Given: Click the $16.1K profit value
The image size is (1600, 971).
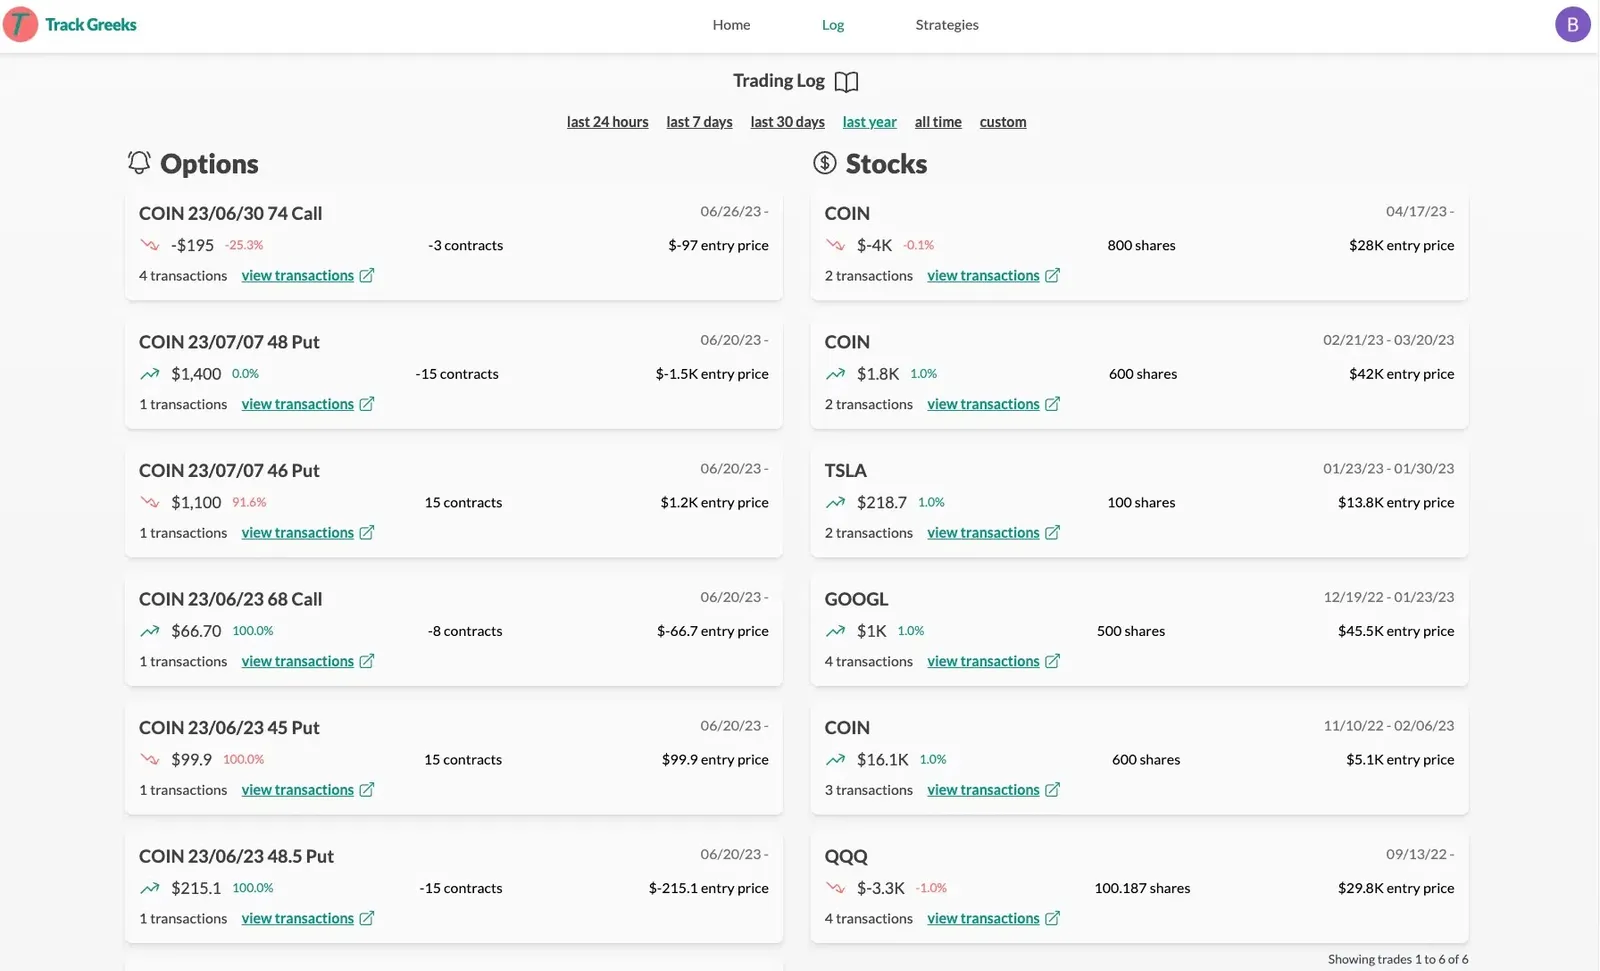Looking at the screenshot, I should pyautogui.click(x=882, y=759).
